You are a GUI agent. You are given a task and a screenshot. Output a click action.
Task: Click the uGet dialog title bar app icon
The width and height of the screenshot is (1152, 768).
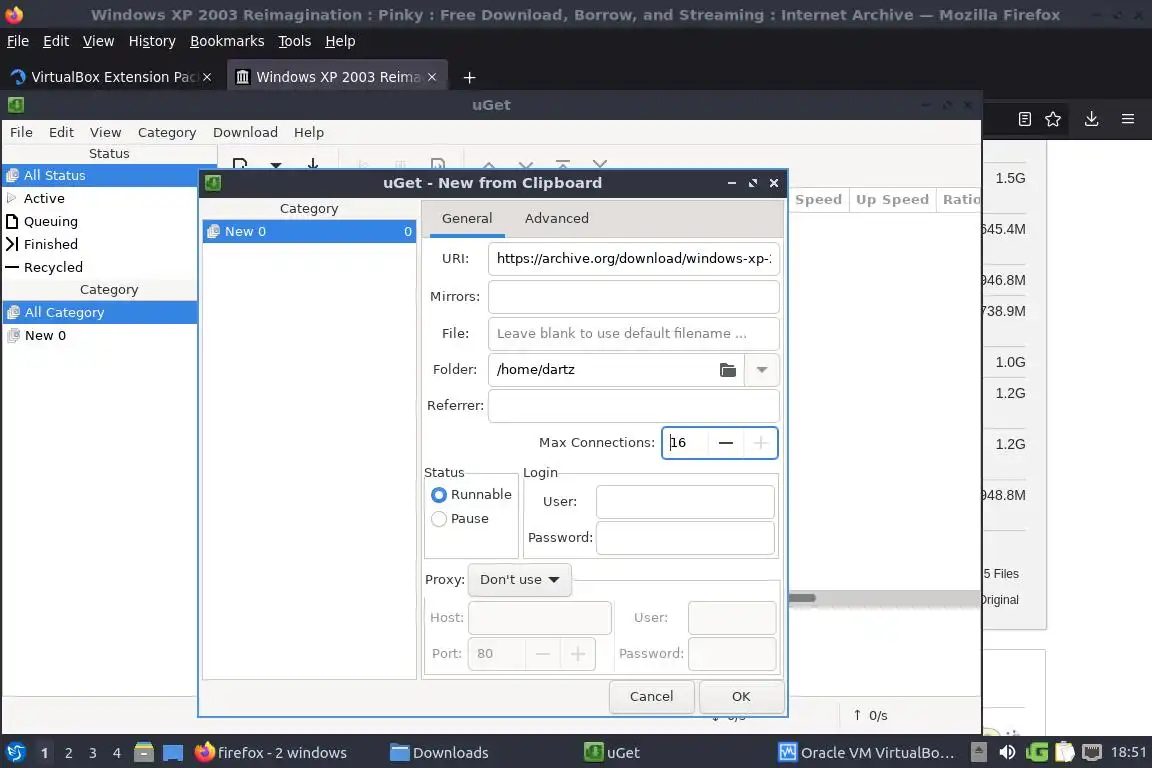click(x=213, y=183)
